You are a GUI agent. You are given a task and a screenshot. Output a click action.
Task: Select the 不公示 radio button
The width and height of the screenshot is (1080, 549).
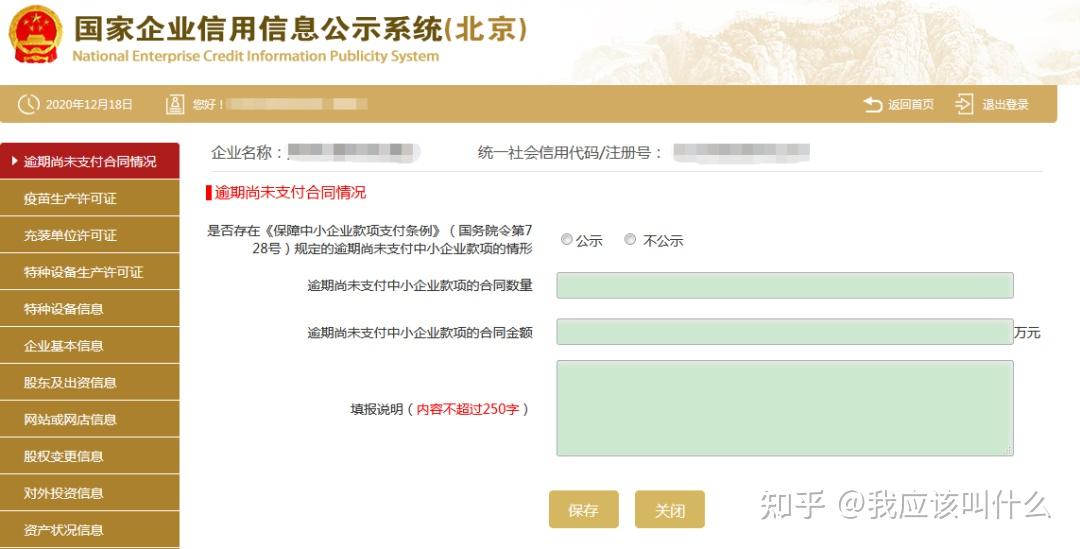coord(630,240)
